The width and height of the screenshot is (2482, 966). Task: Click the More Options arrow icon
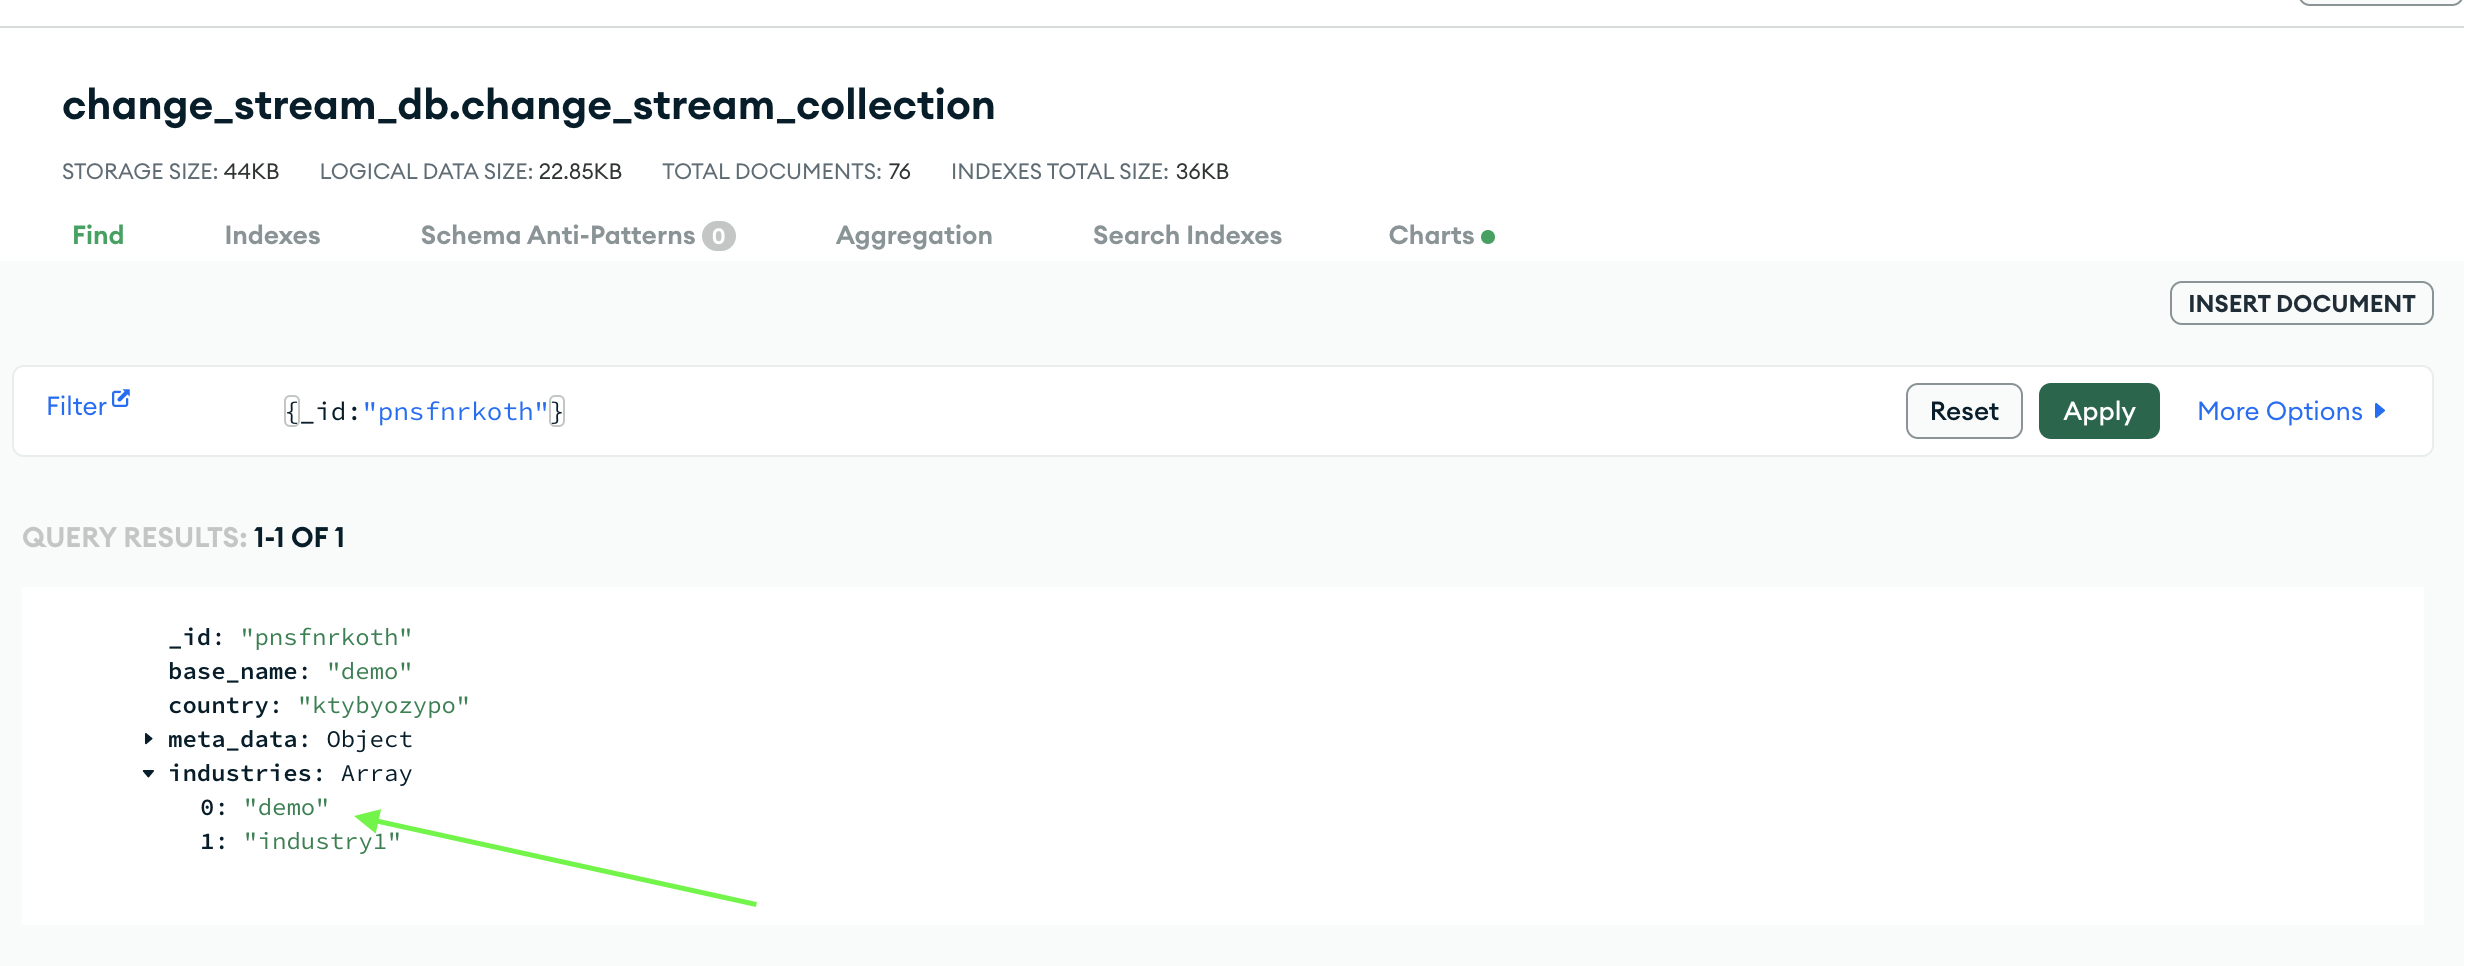point(2380,411)
